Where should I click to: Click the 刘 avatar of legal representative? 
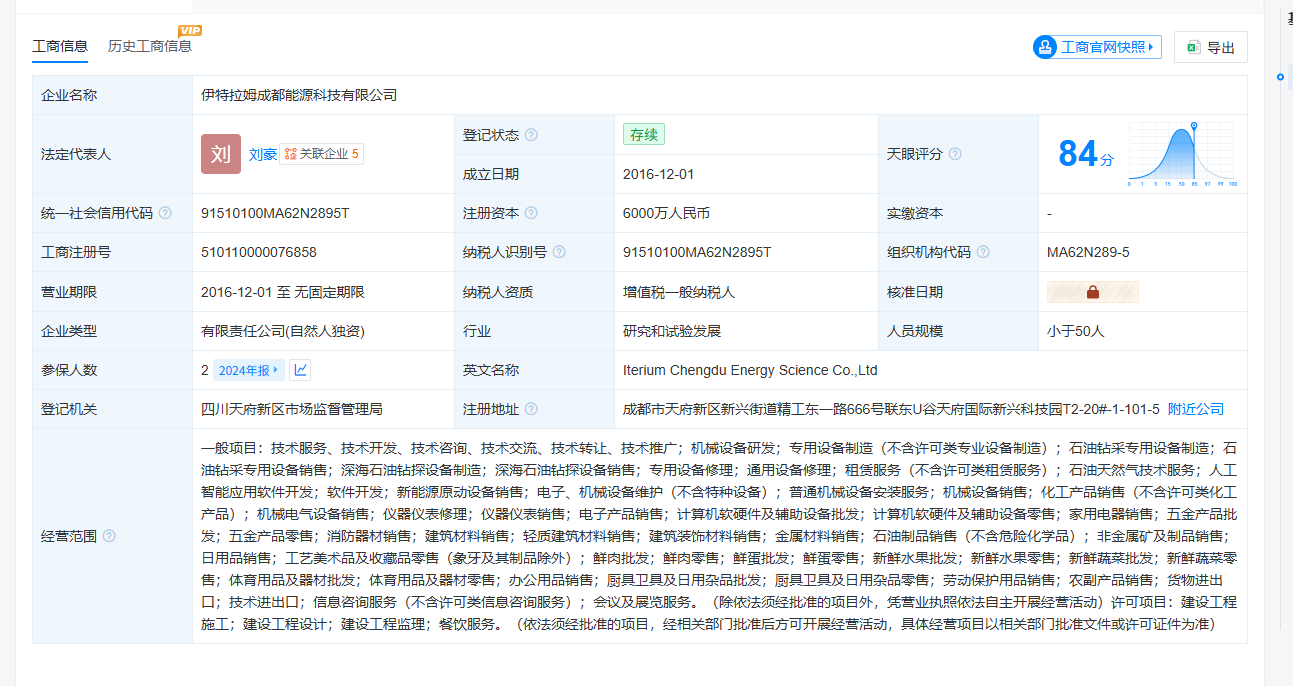pyautogui.click(x=221, y=154)
